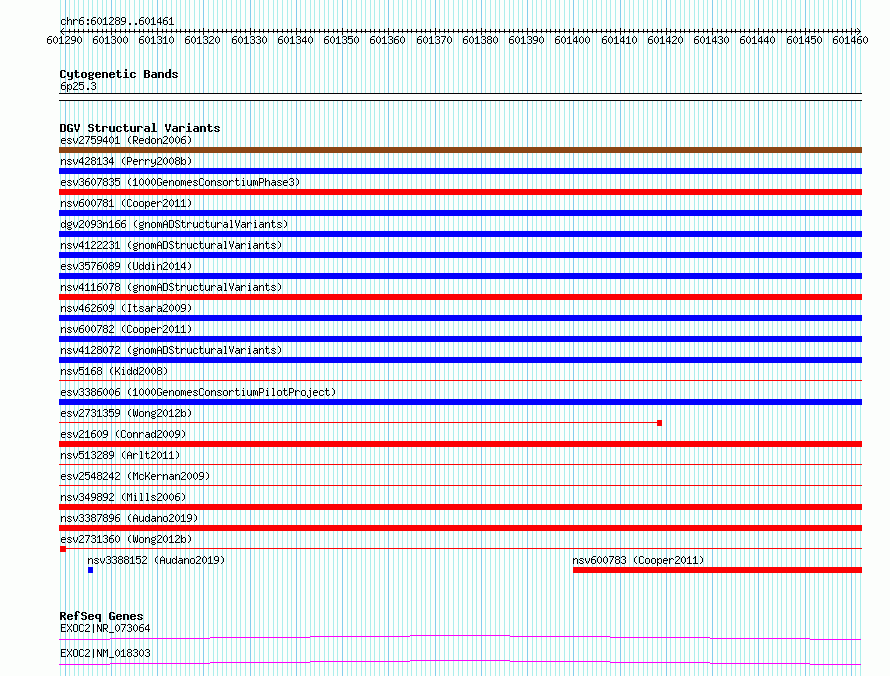Open the nsv428134 (Perry2008b) variant
Image resolution: width=890 pixels, height=676 pixels.
click(x=126, y=161)
